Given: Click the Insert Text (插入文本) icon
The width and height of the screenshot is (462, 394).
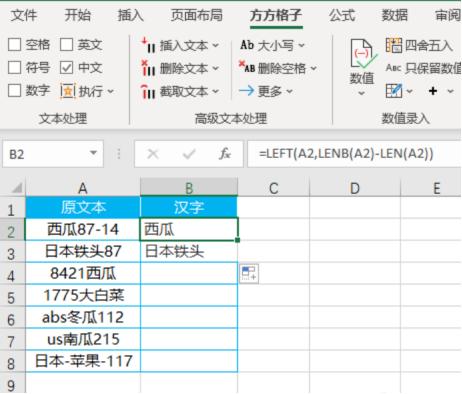Looking at the screenshot, I should coord(148,45).
